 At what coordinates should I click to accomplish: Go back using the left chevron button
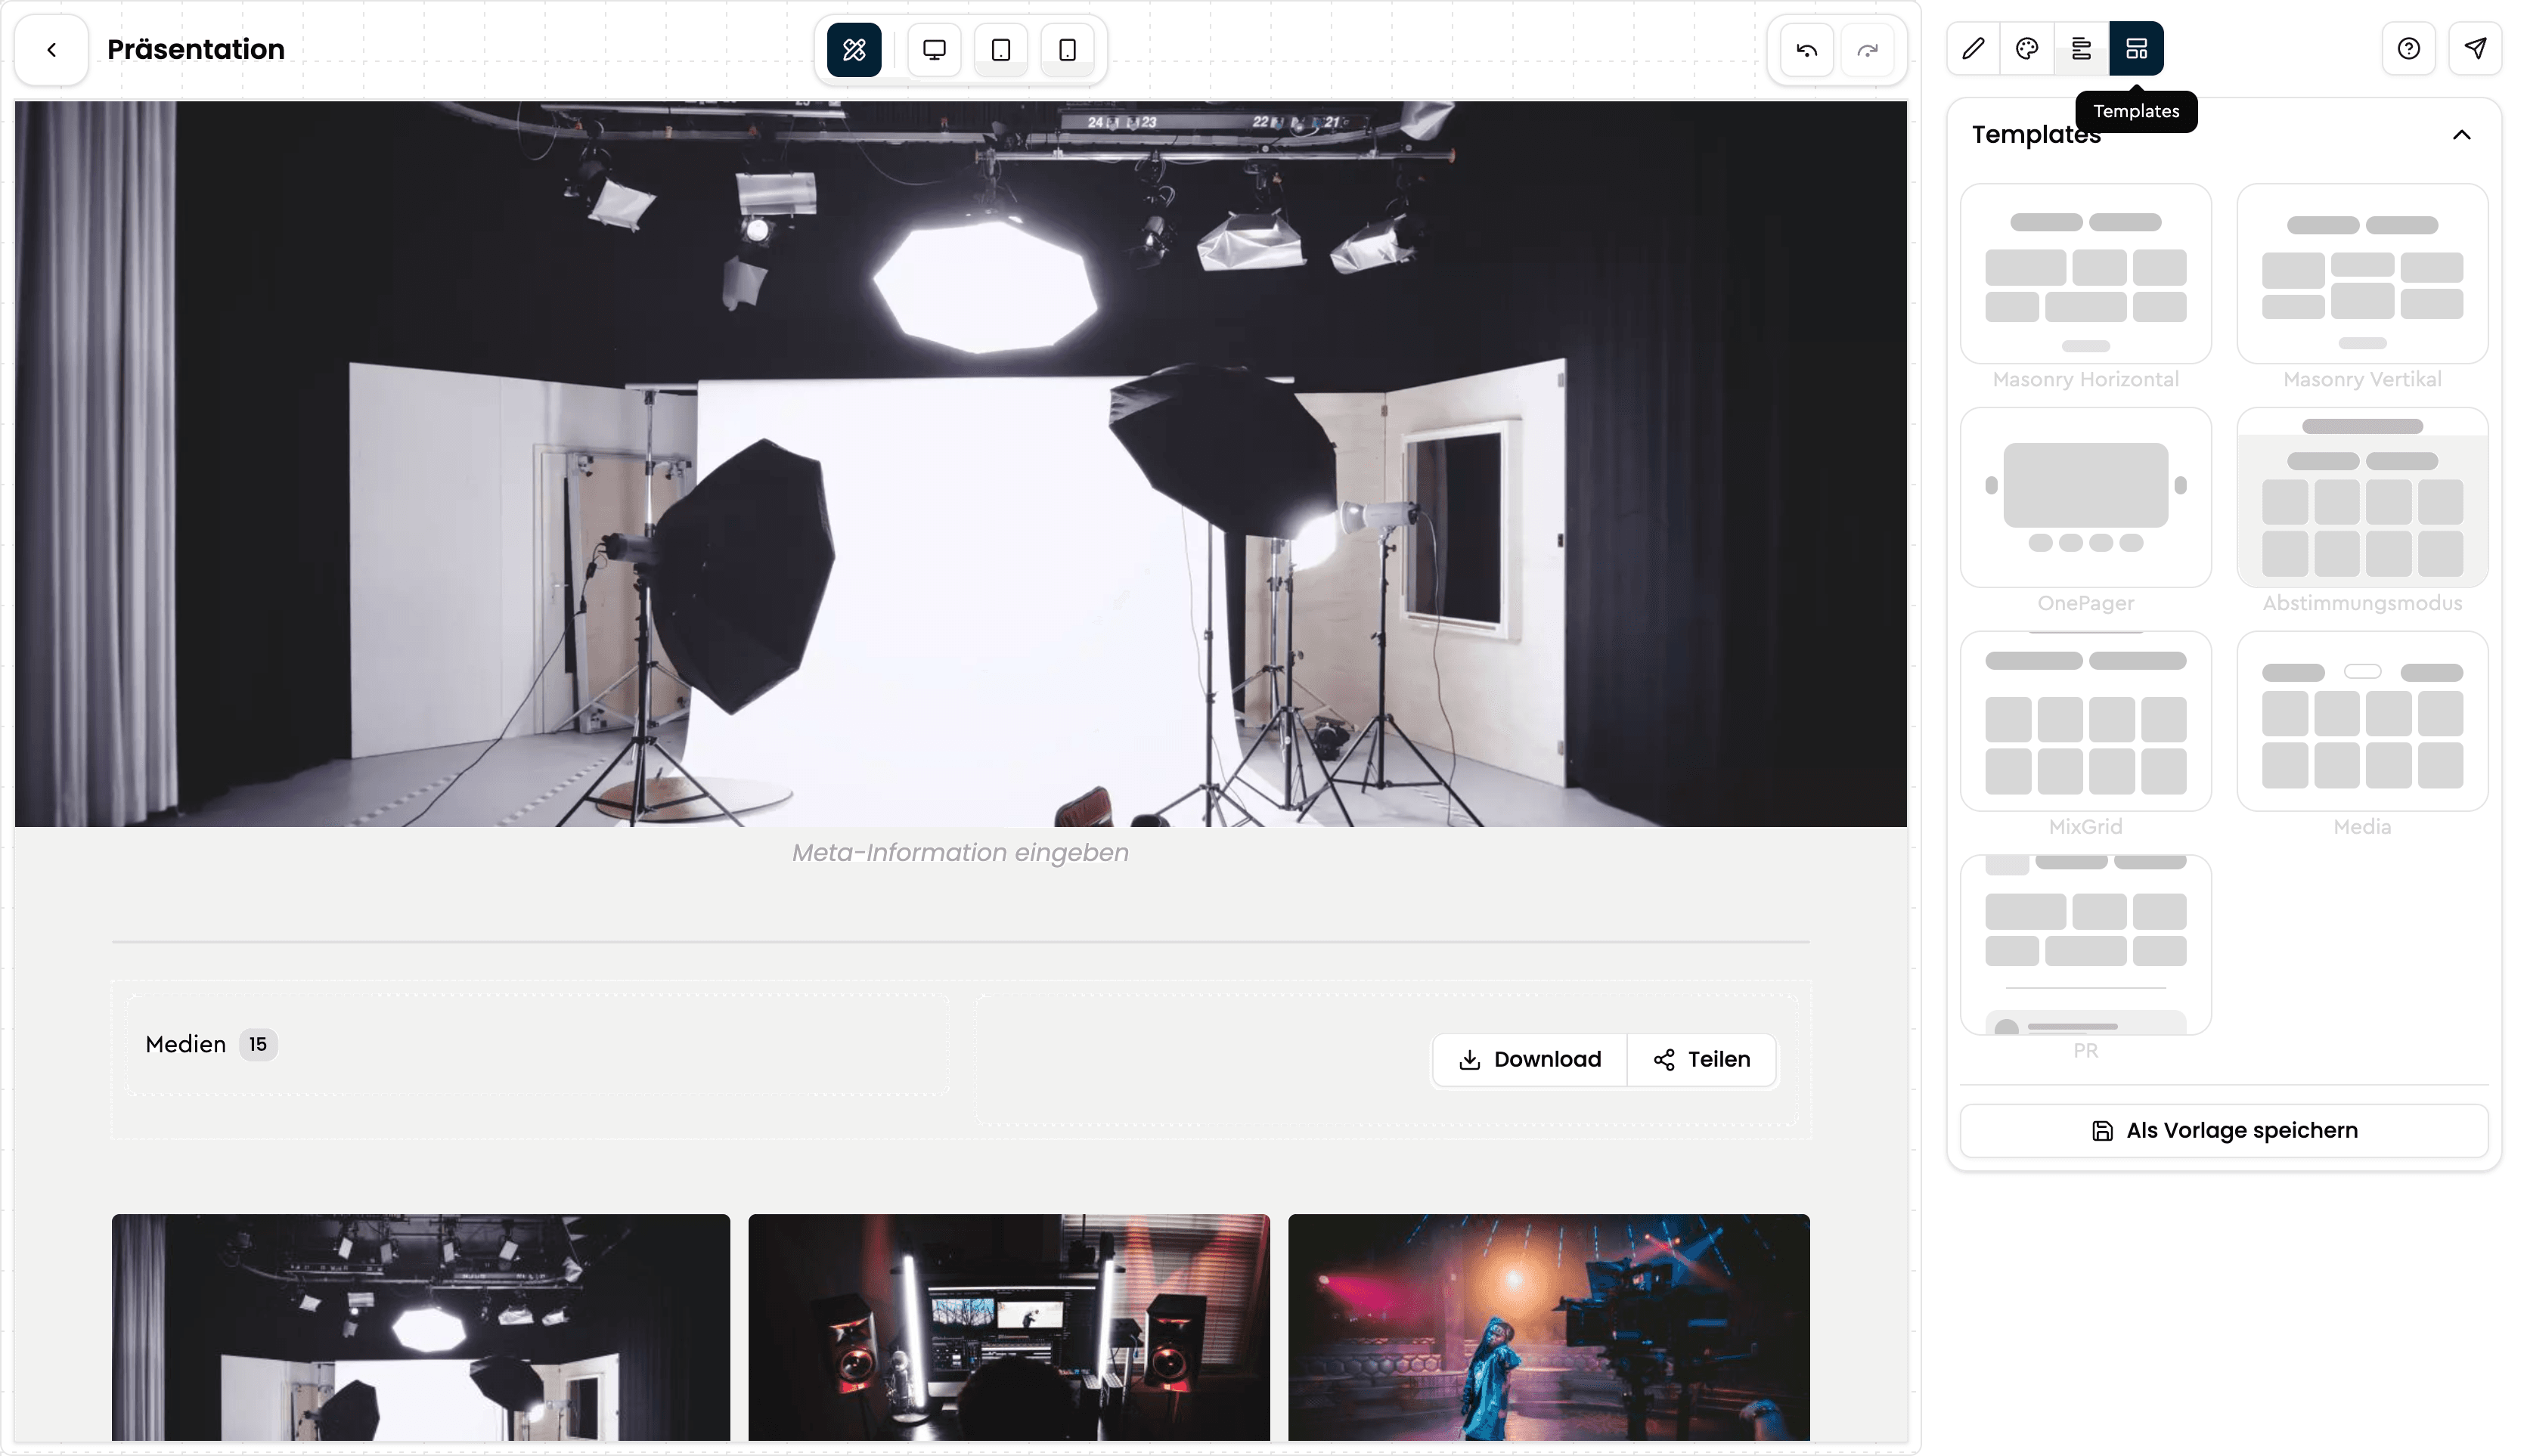(x=52, y=49)
